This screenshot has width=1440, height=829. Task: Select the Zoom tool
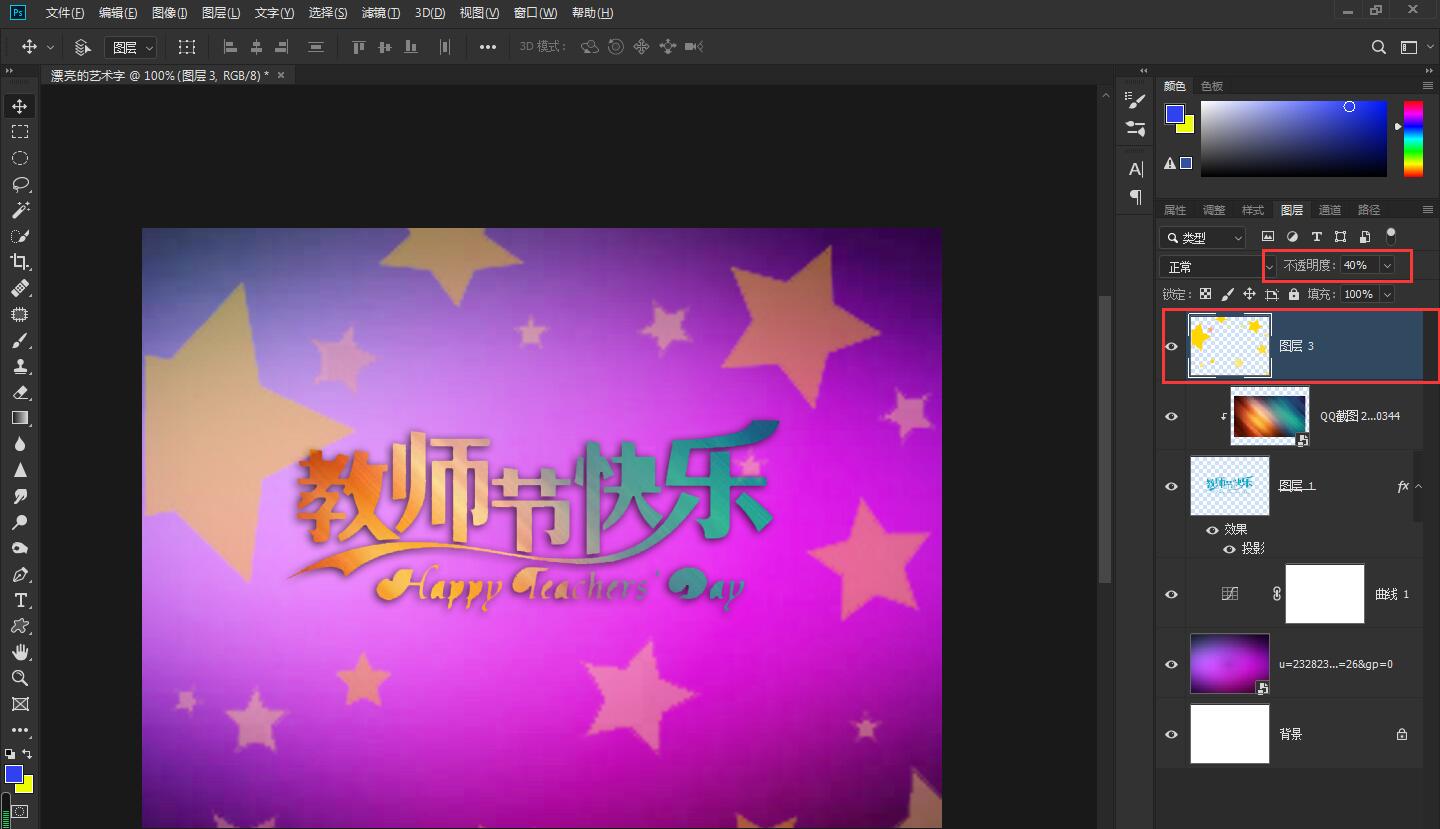tap(20, 678)
